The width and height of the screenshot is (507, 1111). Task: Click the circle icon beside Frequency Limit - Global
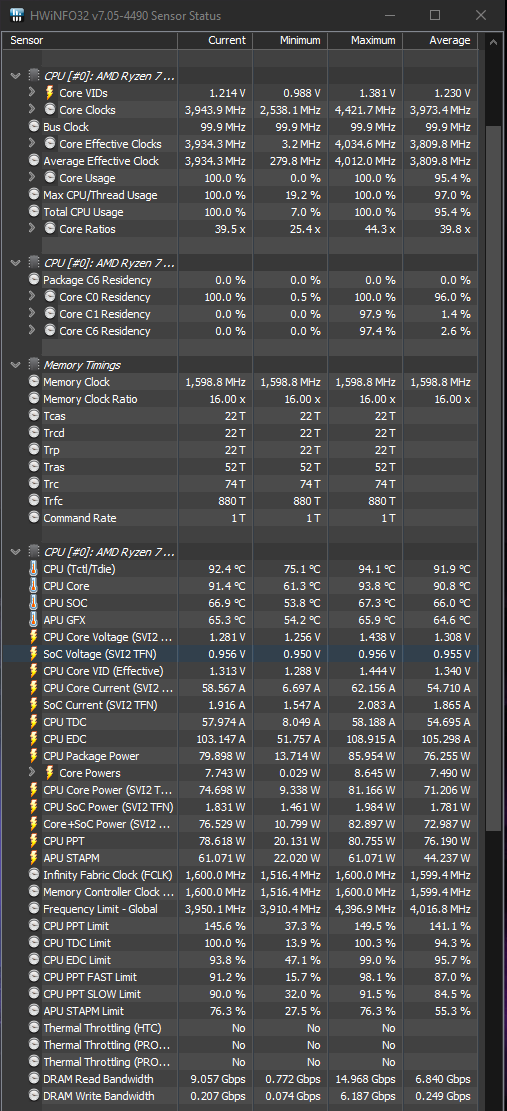coord(34,909)
